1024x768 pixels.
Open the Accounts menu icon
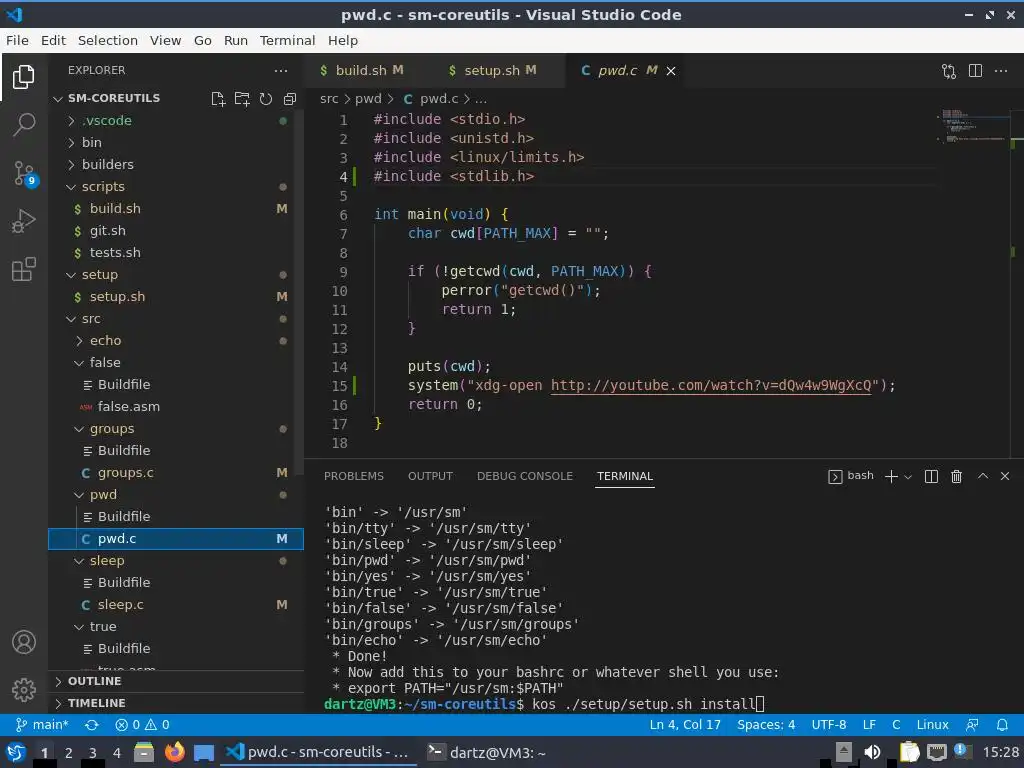click(24, 642)
